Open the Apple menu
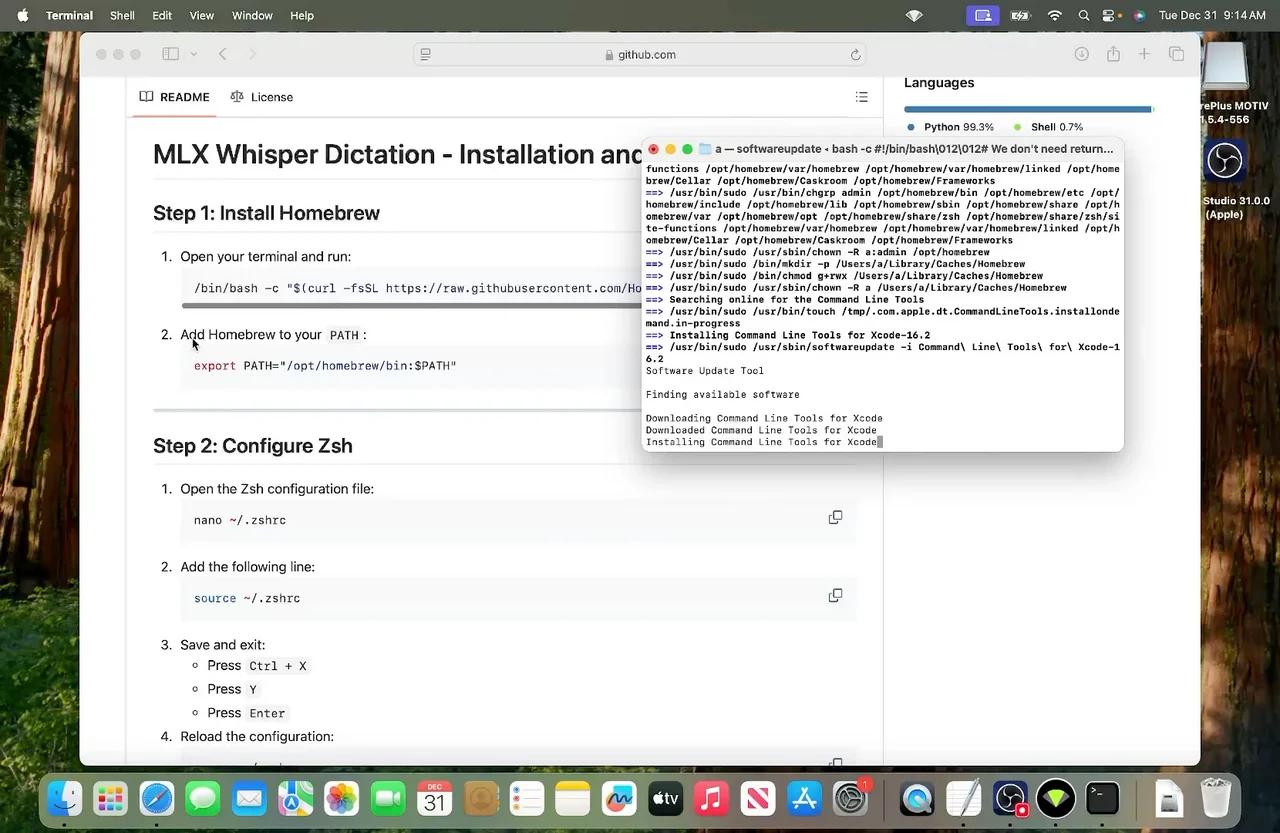1280x833 pixels. coord(22,15)
